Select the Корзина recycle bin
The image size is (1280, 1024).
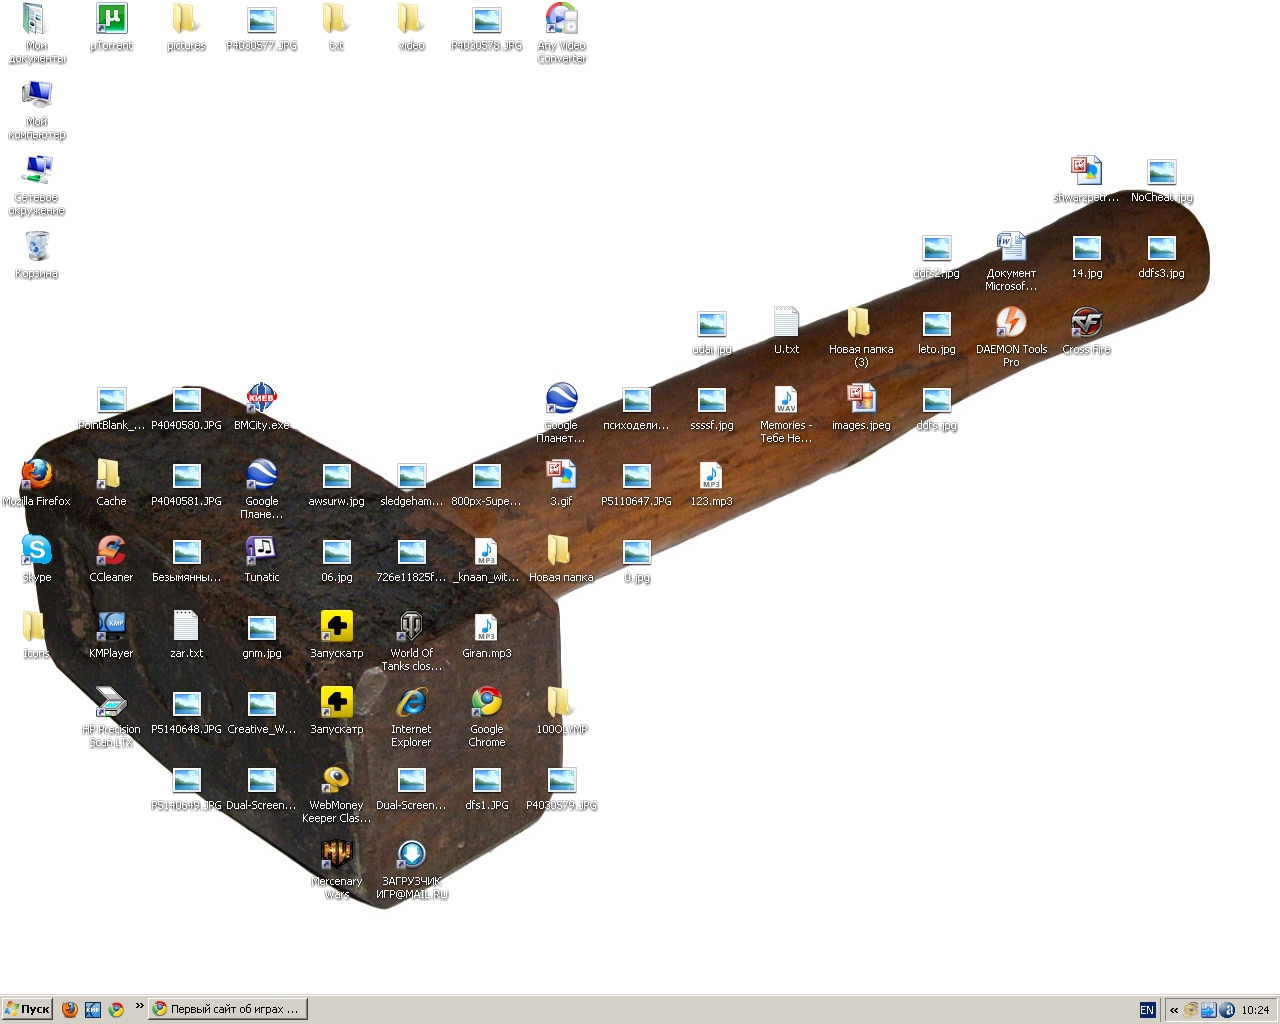pyautogui.click(x=37, y=255)
